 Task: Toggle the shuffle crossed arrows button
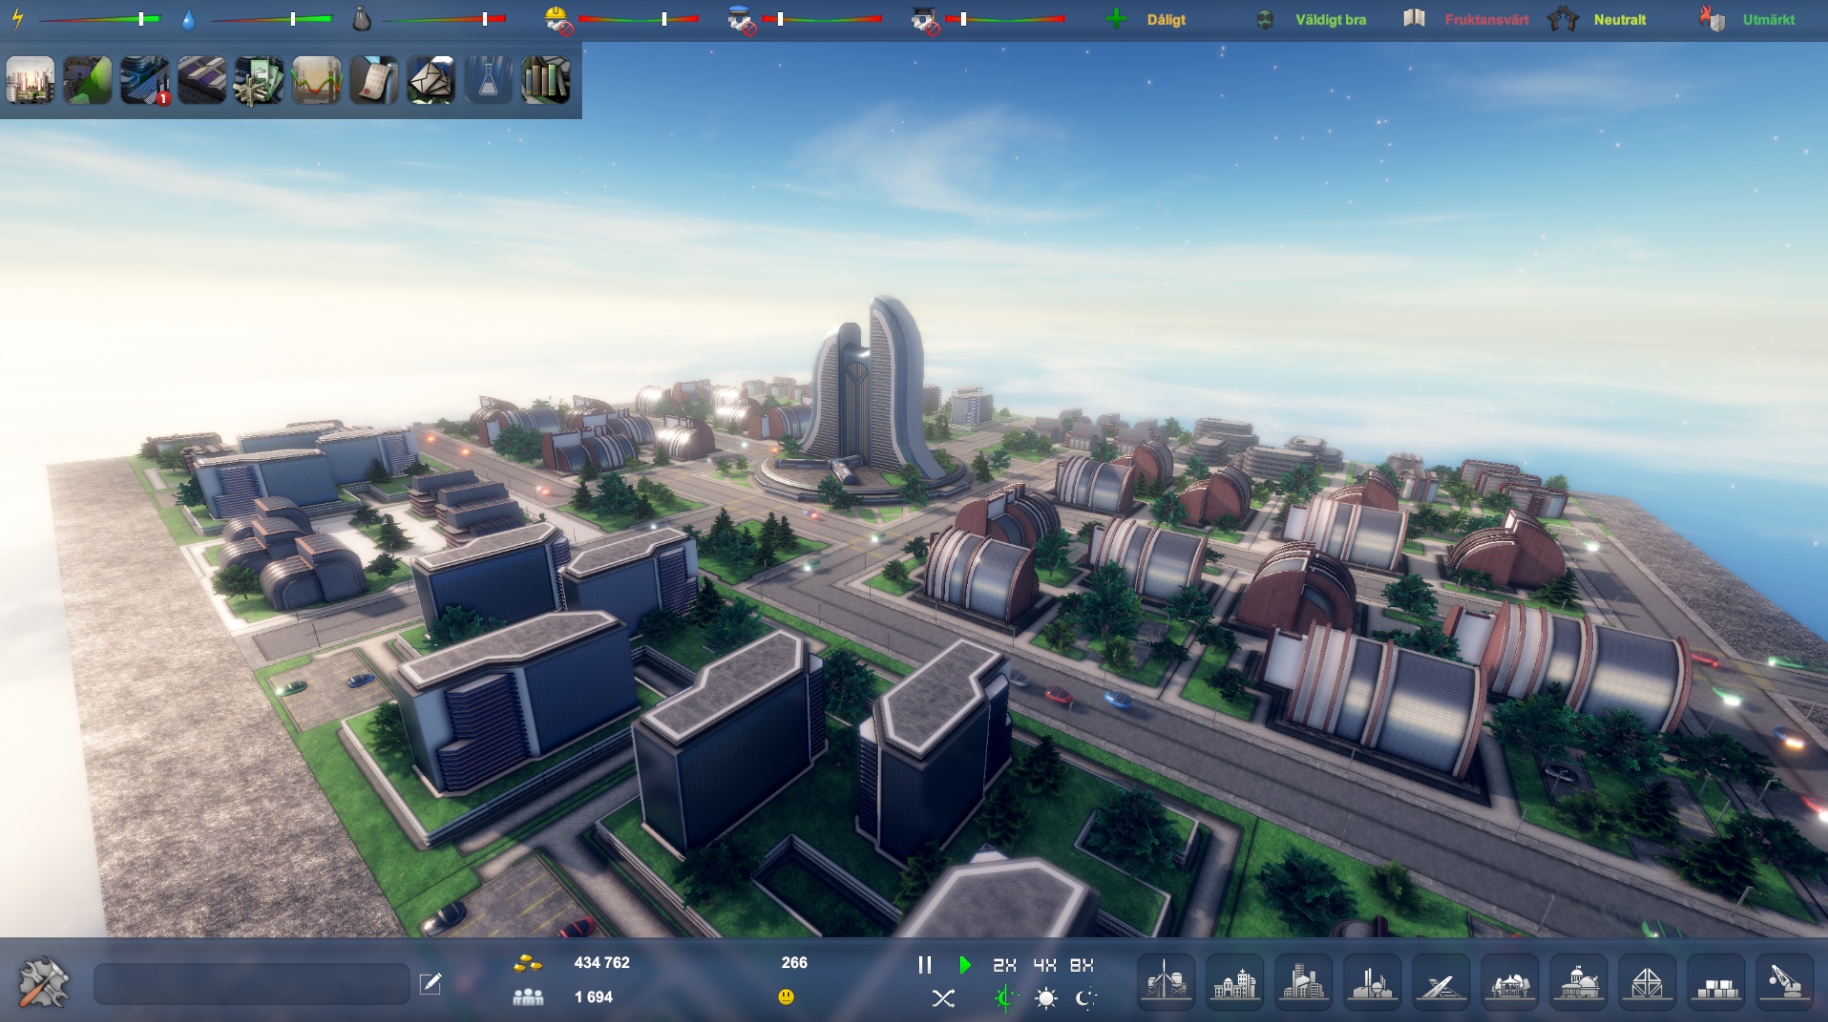943,998
